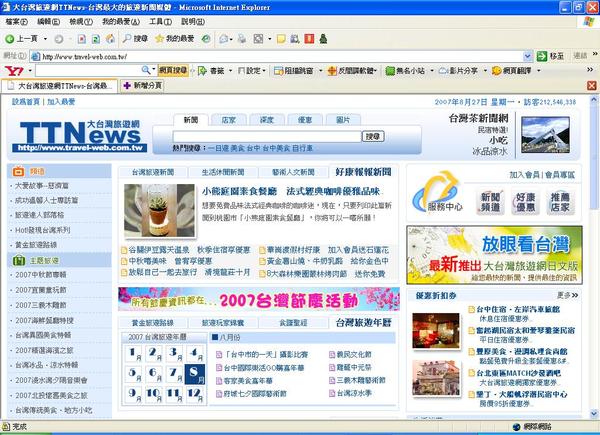Image resolution: width=600 pixels, height=435 pixels.
Task: Open 我的最愛 star favorites button
Action: coord(174,39)
